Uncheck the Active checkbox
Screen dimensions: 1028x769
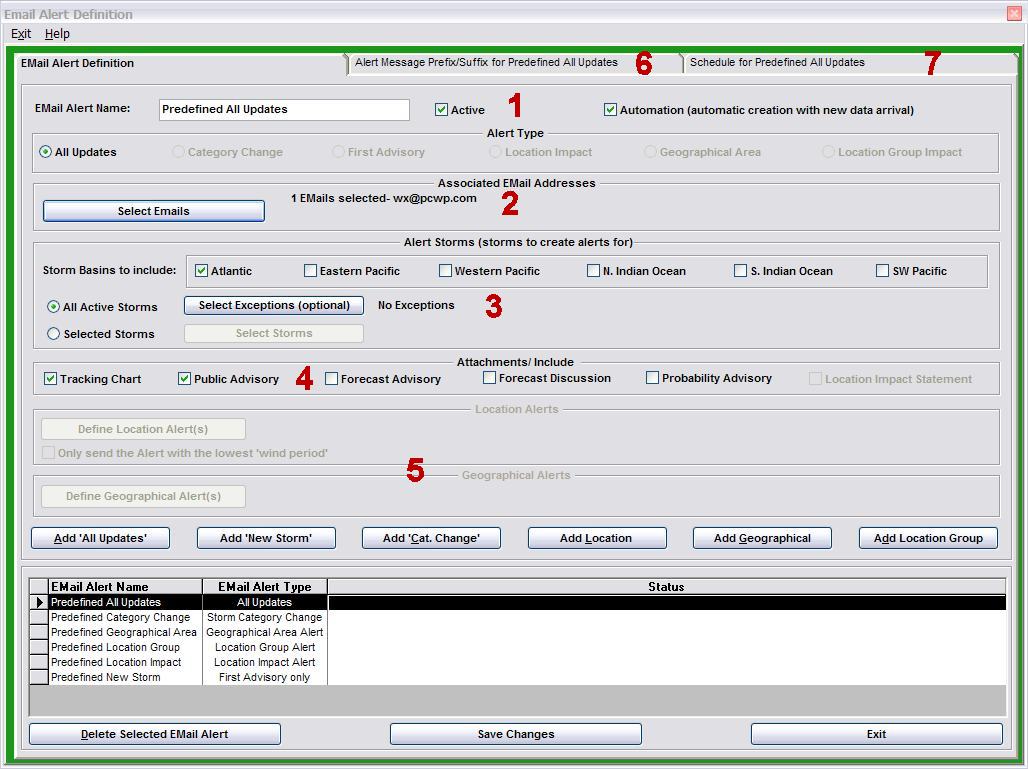[x=441, y=110]
